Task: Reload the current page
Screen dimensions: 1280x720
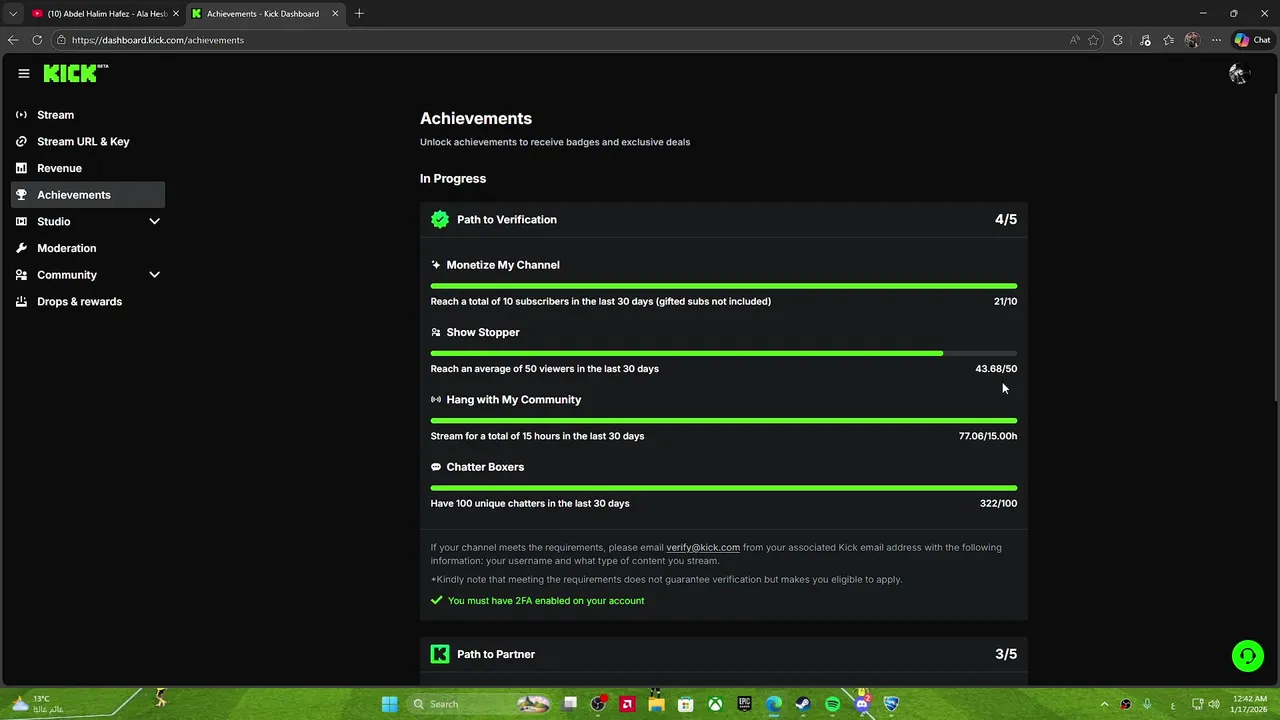Action: 37,40
